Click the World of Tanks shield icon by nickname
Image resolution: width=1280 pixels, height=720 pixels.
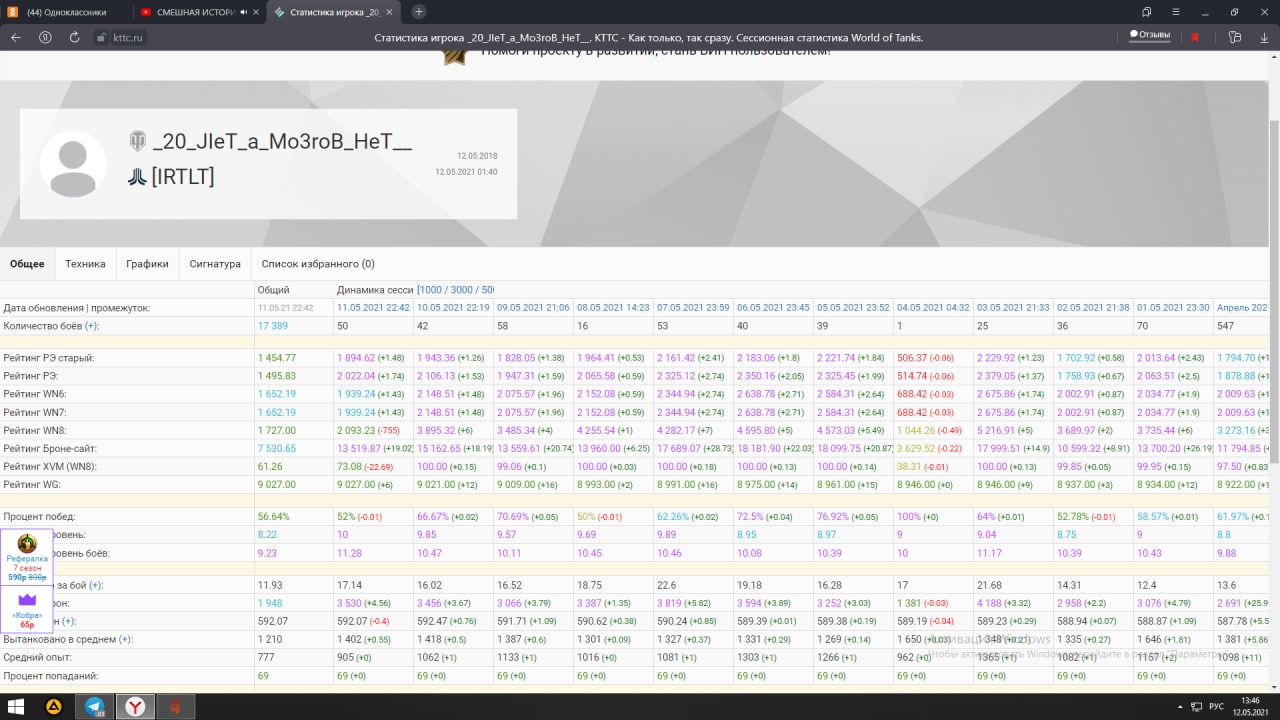(138, 141)
